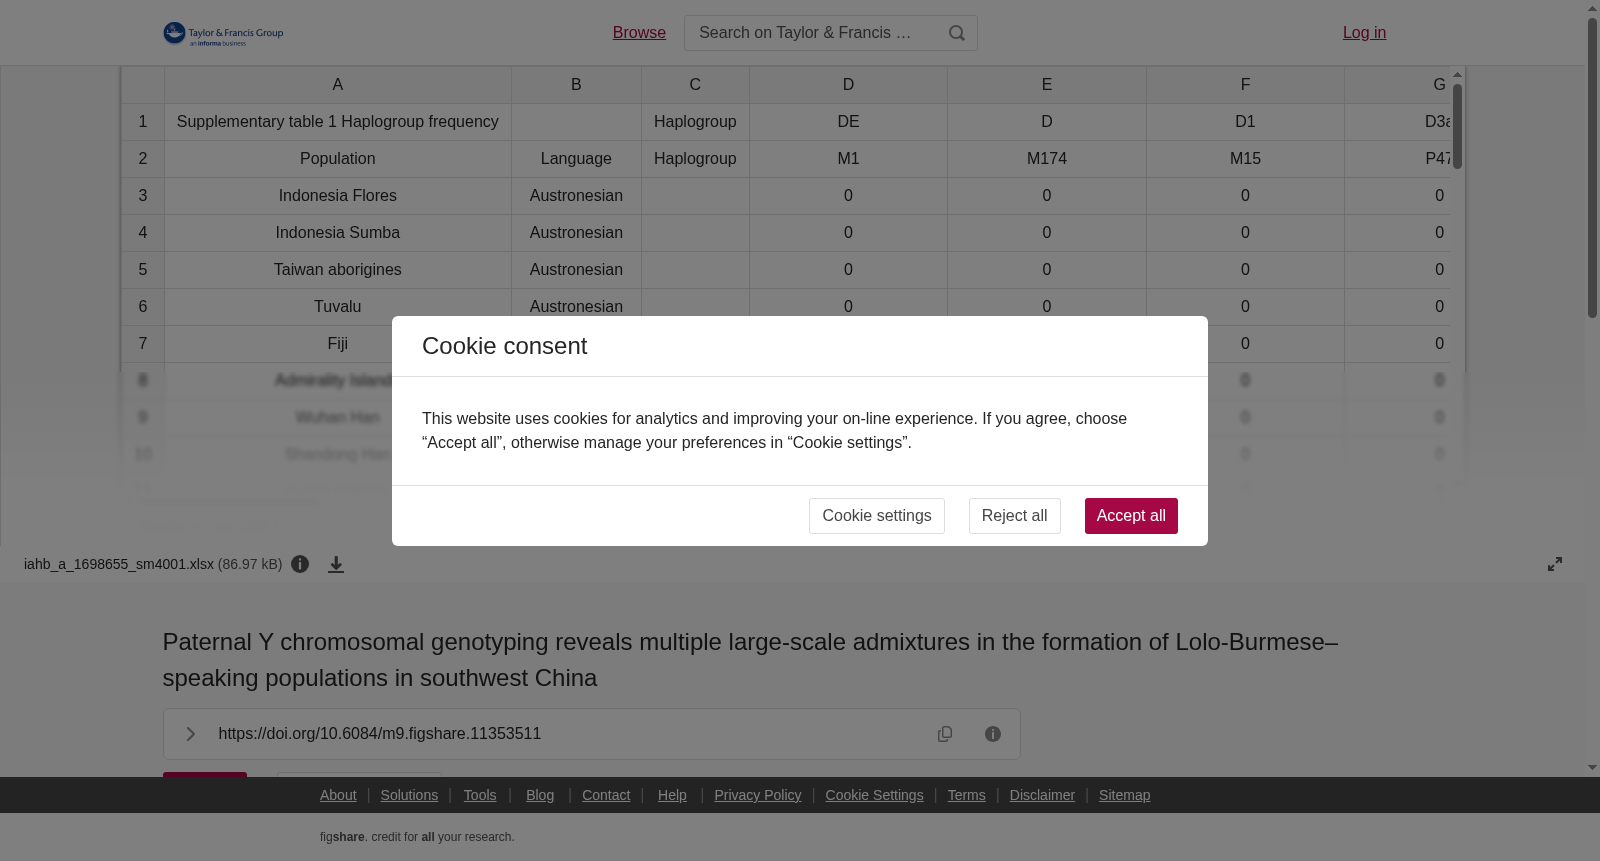Open DOI info icon in citation box
The width and height of the screenshot is (1600, 861).
[993, 734]
